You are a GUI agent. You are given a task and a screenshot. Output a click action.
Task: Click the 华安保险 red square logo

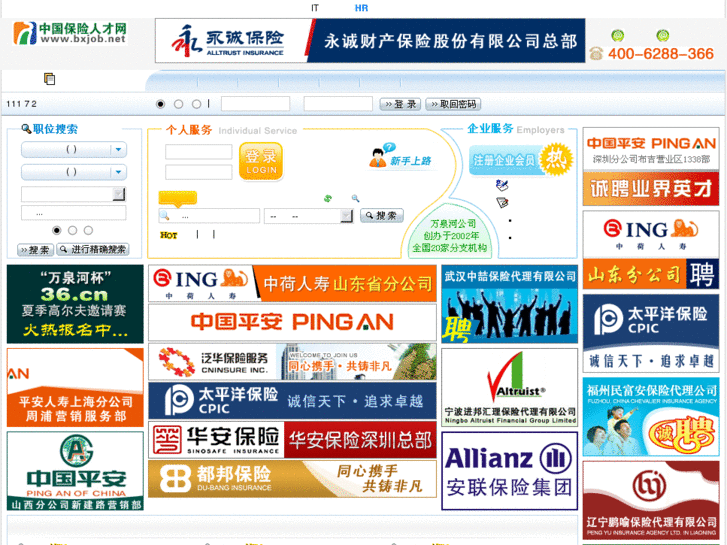click(x=167, y=439)
